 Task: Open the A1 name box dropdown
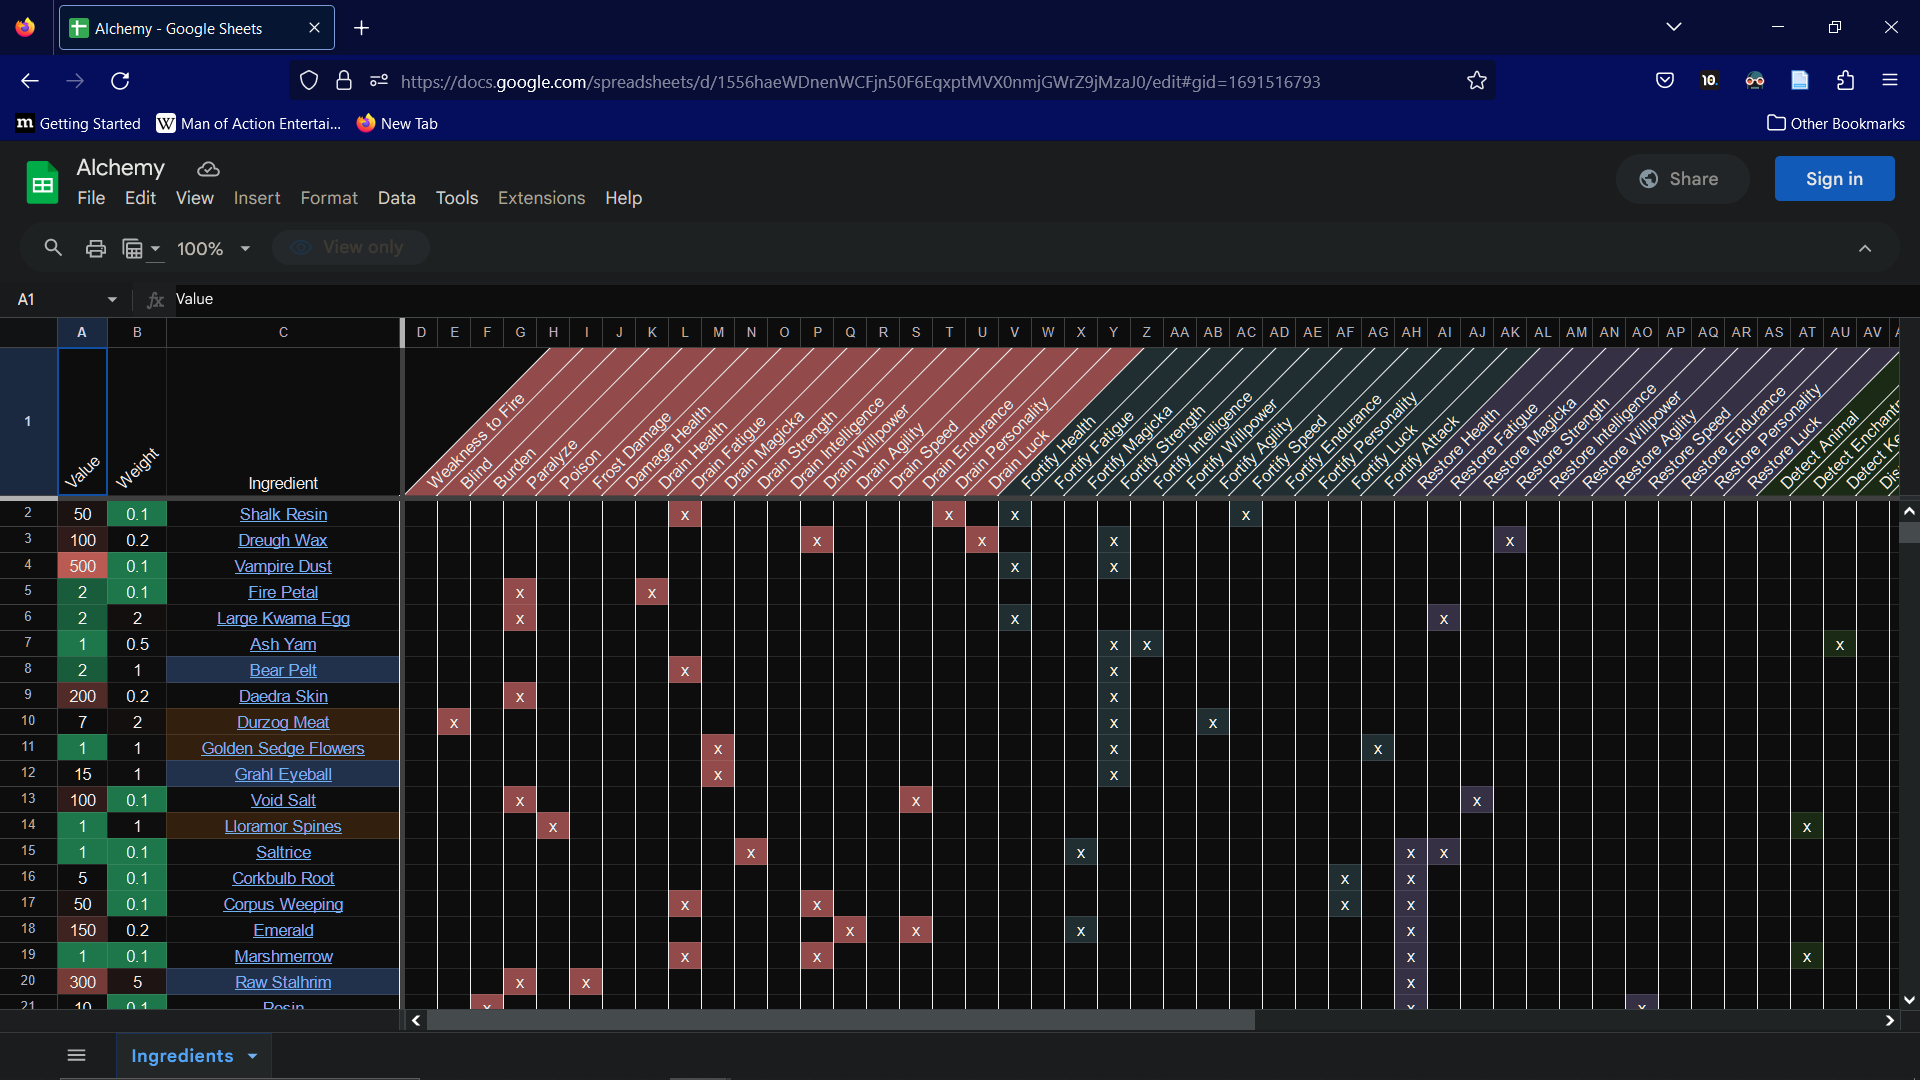(x=112, y=299)
